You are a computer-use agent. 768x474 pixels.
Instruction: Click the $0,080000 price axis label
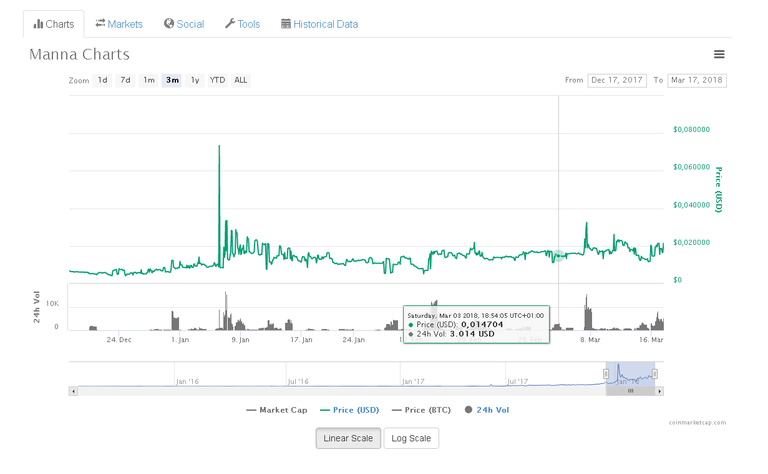[x=691, y=129]
